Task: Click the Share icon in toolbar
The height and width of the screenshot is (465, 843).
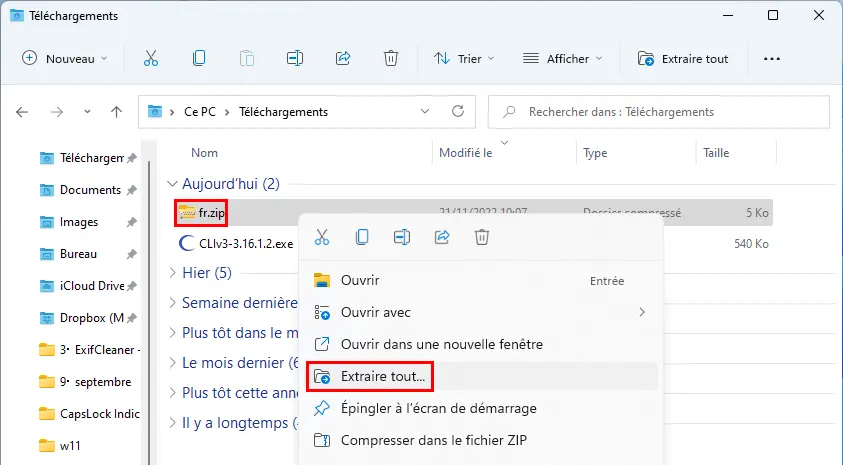Action: point(343,58)
